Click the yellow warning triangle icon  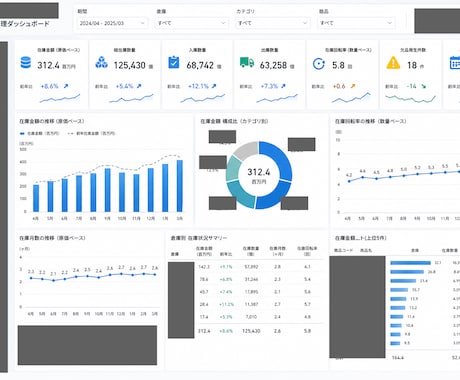click(393, 63)
